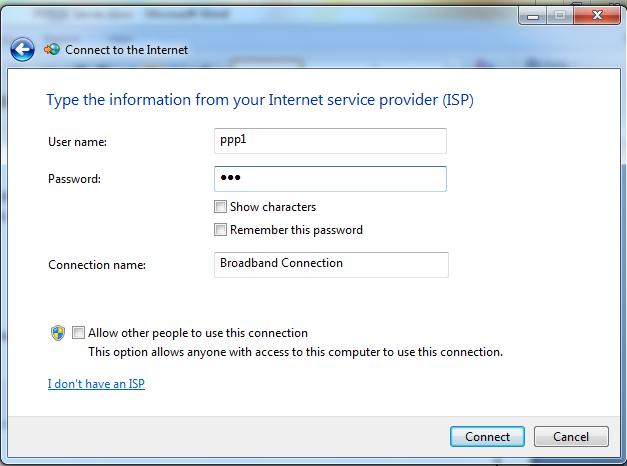627x466 pixels.
Task: Minimize the wizard window
Action: point(533,16)
